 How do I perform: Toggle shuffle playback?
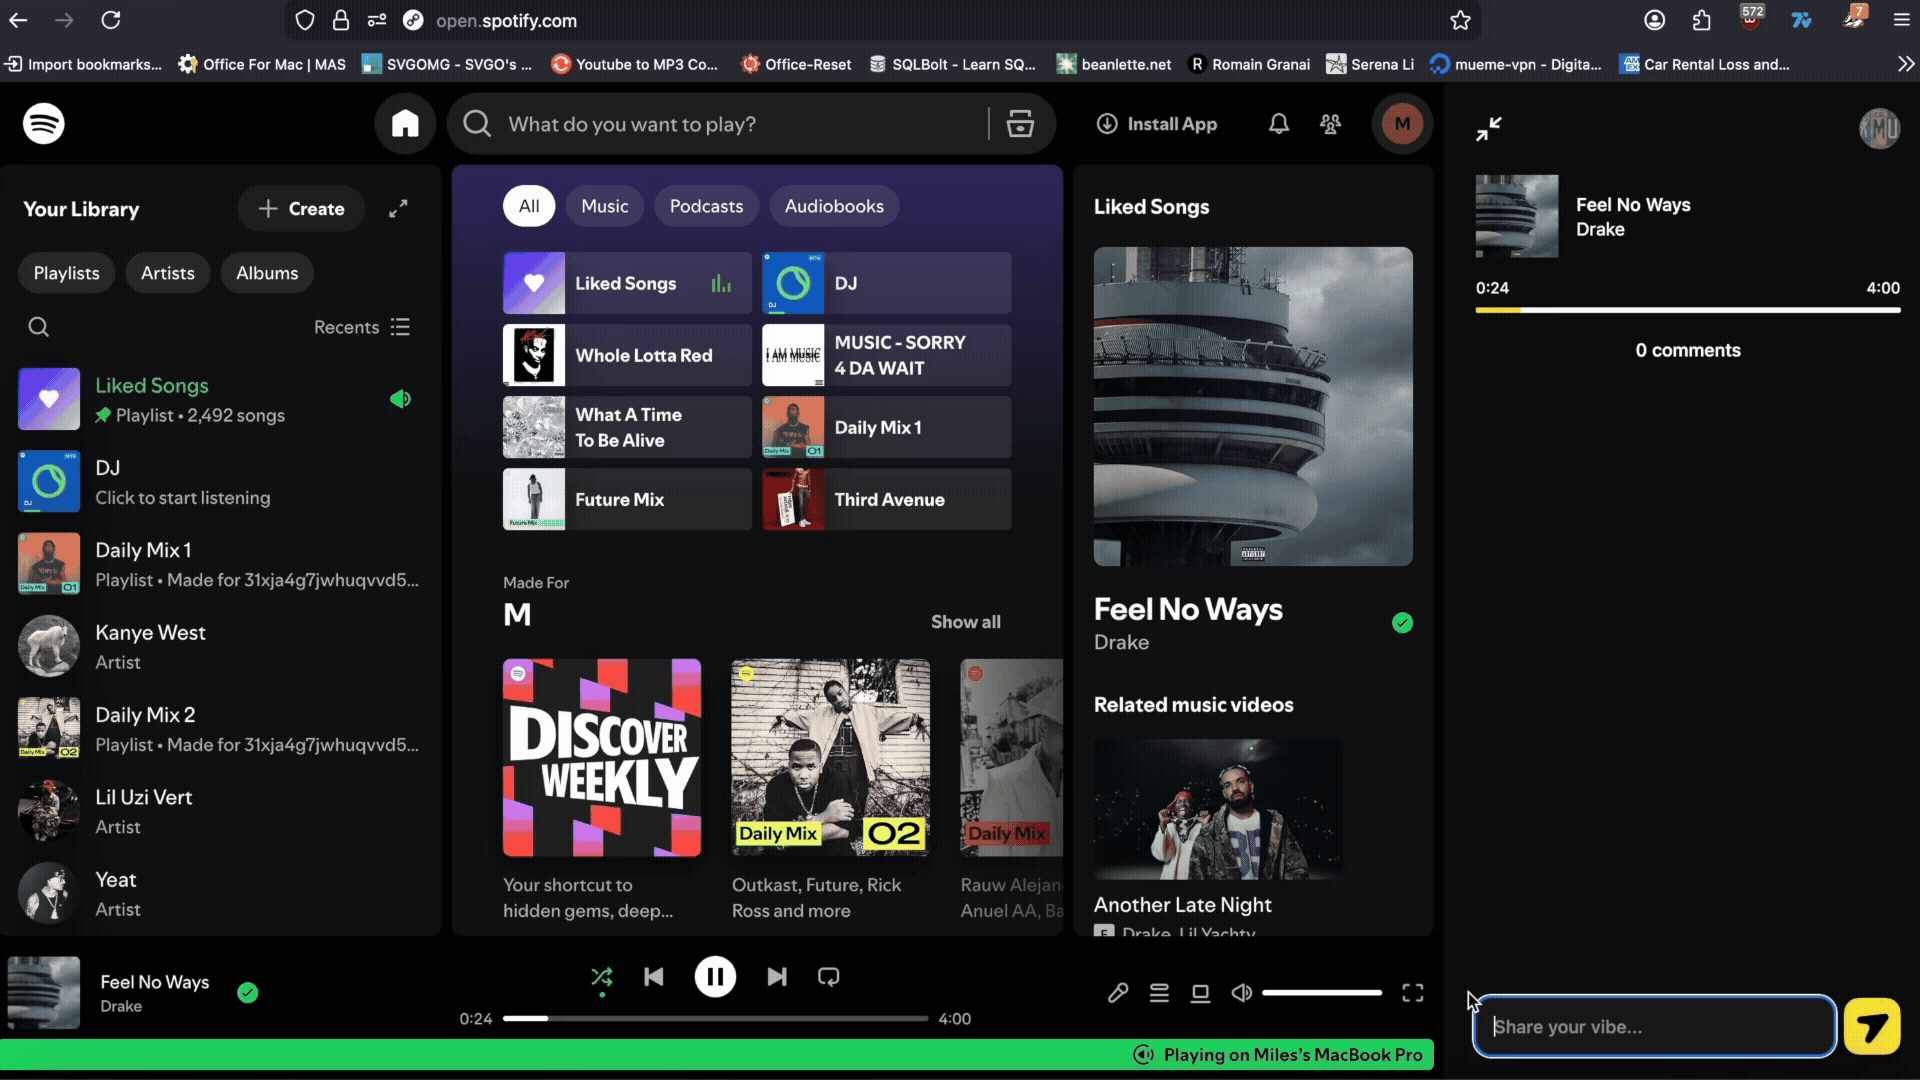pos(601,977)
